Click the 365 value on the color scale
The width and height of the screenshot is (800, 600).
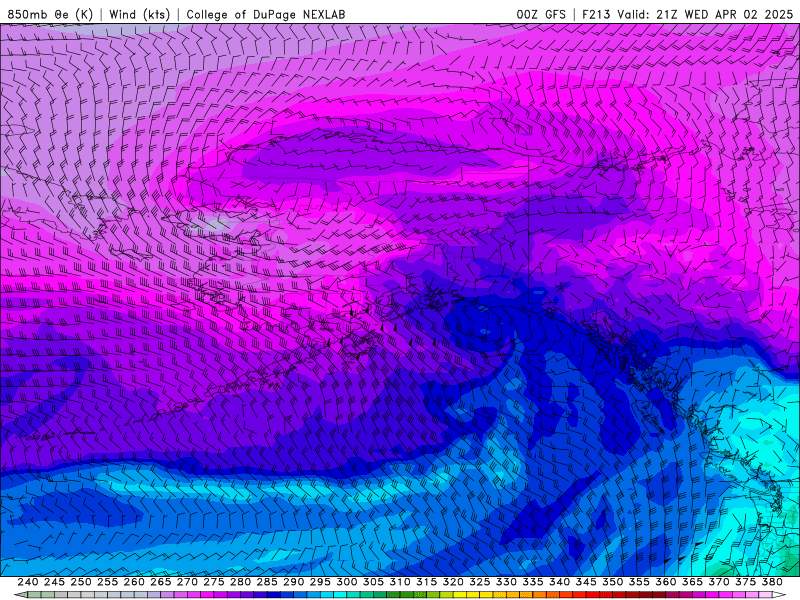pos(692,582)
